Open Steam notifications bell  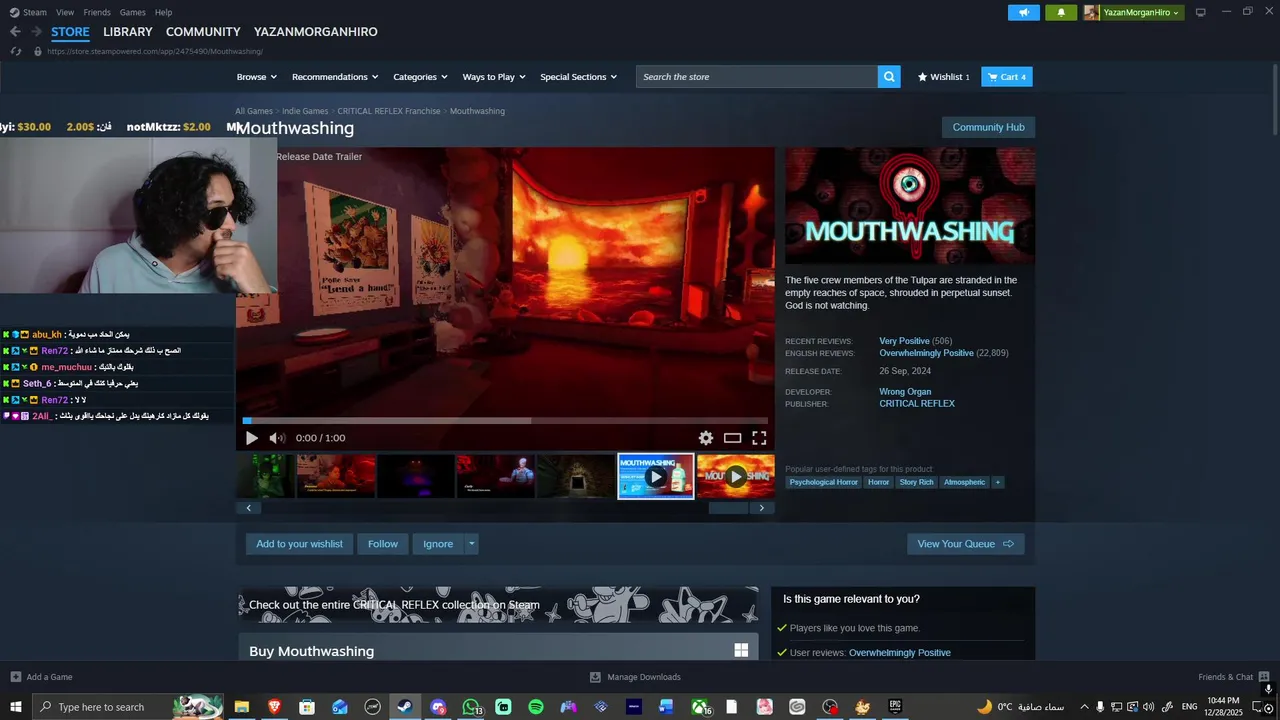(1061, 12)
